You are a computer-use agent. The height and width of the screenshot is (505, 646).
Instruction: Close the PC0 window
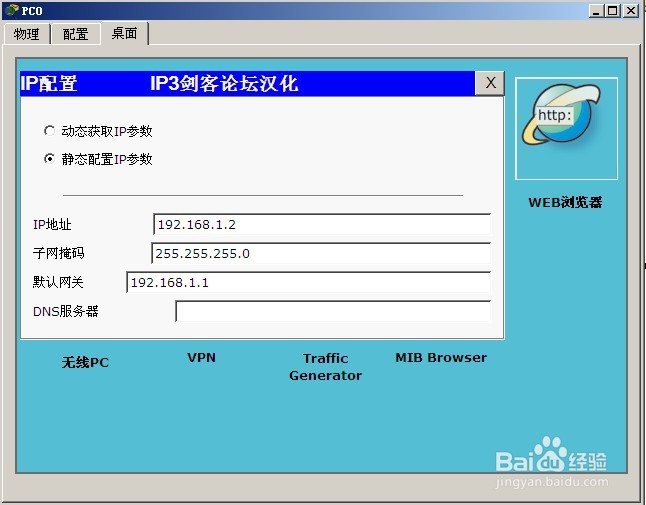pyautogui.click(x=631, y=10)
